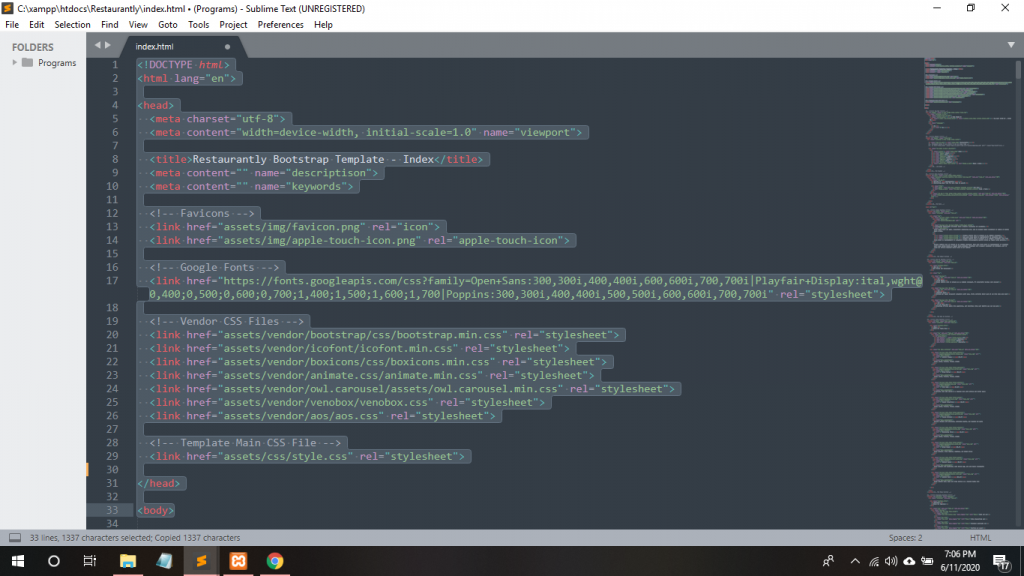Open the Selection menu
Viewport: 1024px width, 576px height.
tap(72, 24)
